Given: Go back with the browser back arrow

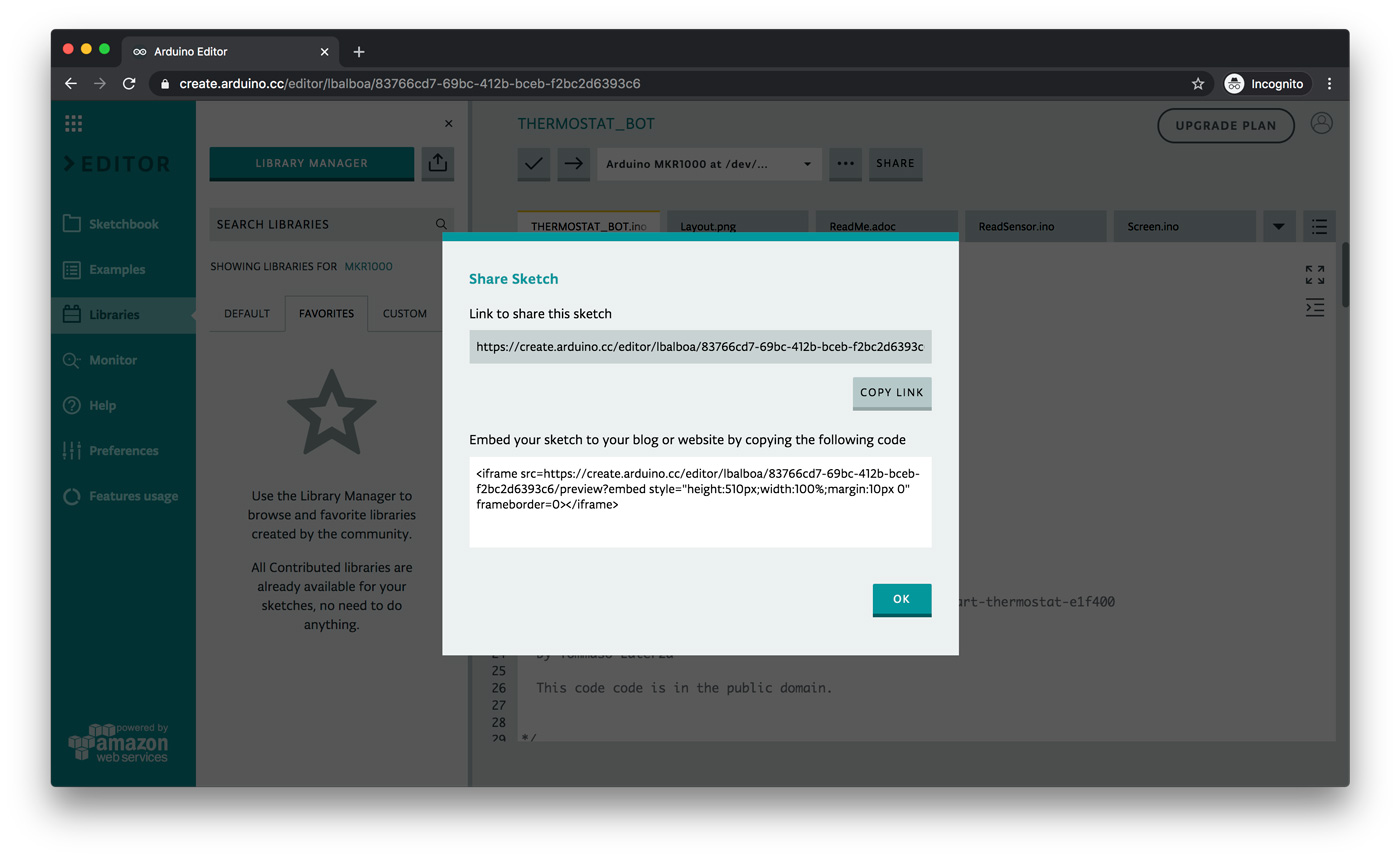Looking at the screenshot, I should [x=71, y=84].
